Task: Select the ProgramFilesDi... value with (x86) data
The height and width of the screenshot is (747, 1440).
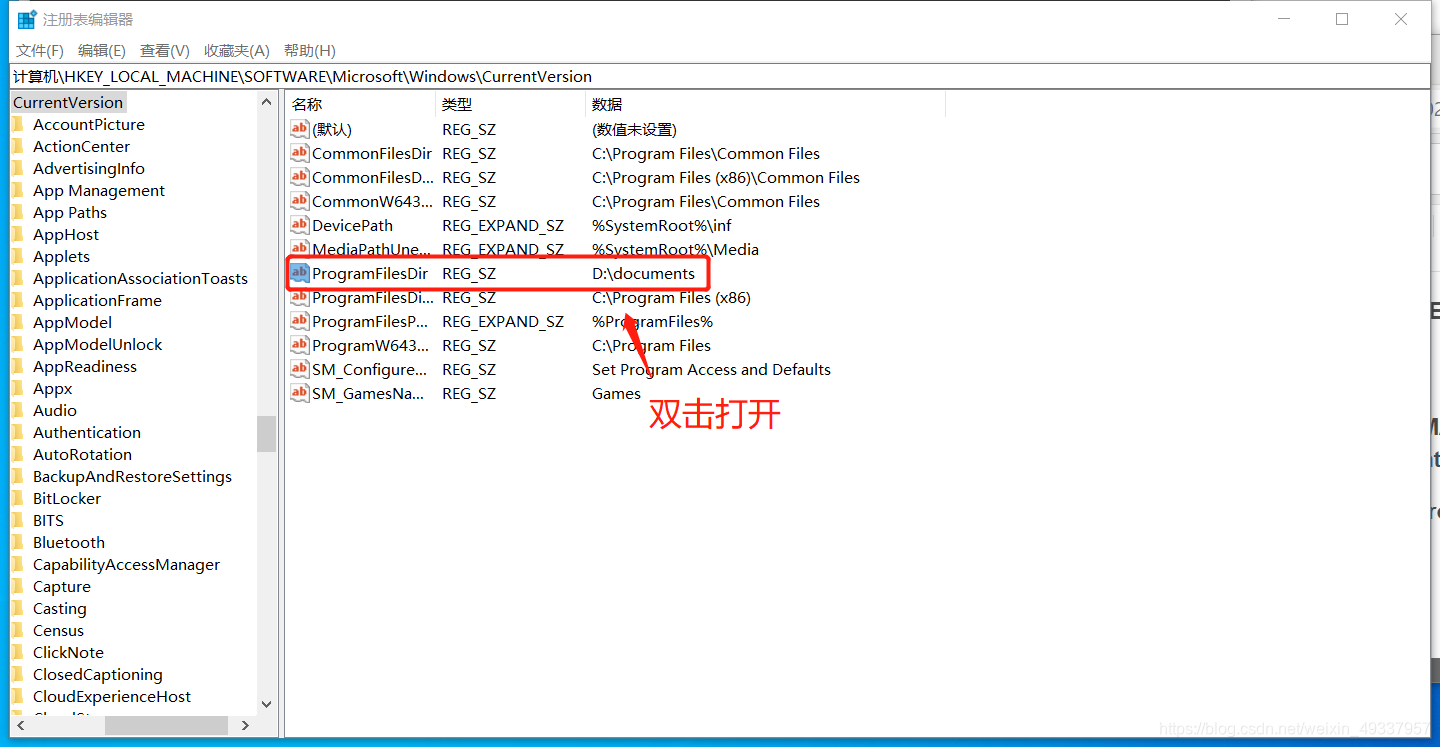Action: point(373,298)
